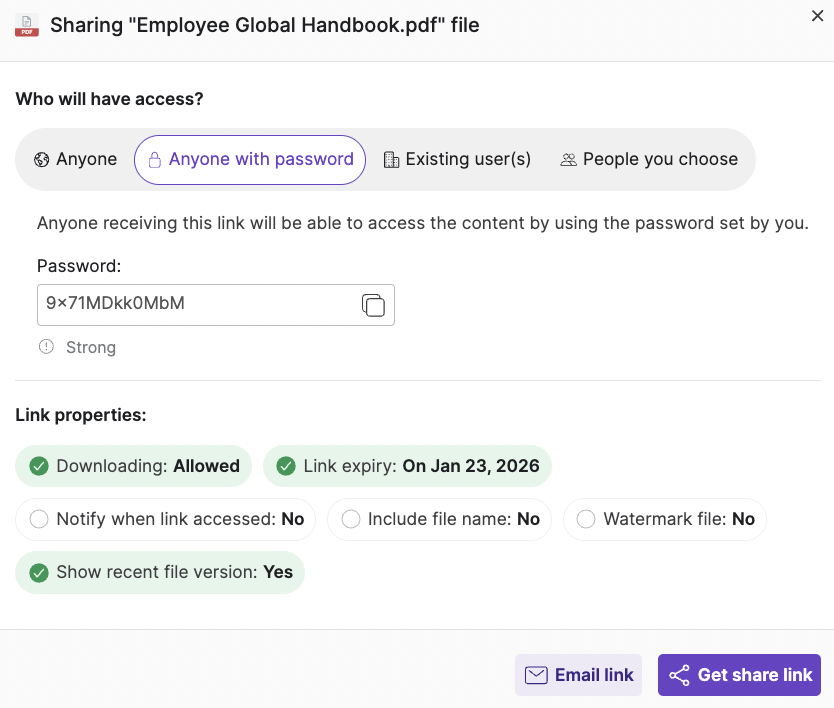Enable Notify when link accessed

point(166,520)
